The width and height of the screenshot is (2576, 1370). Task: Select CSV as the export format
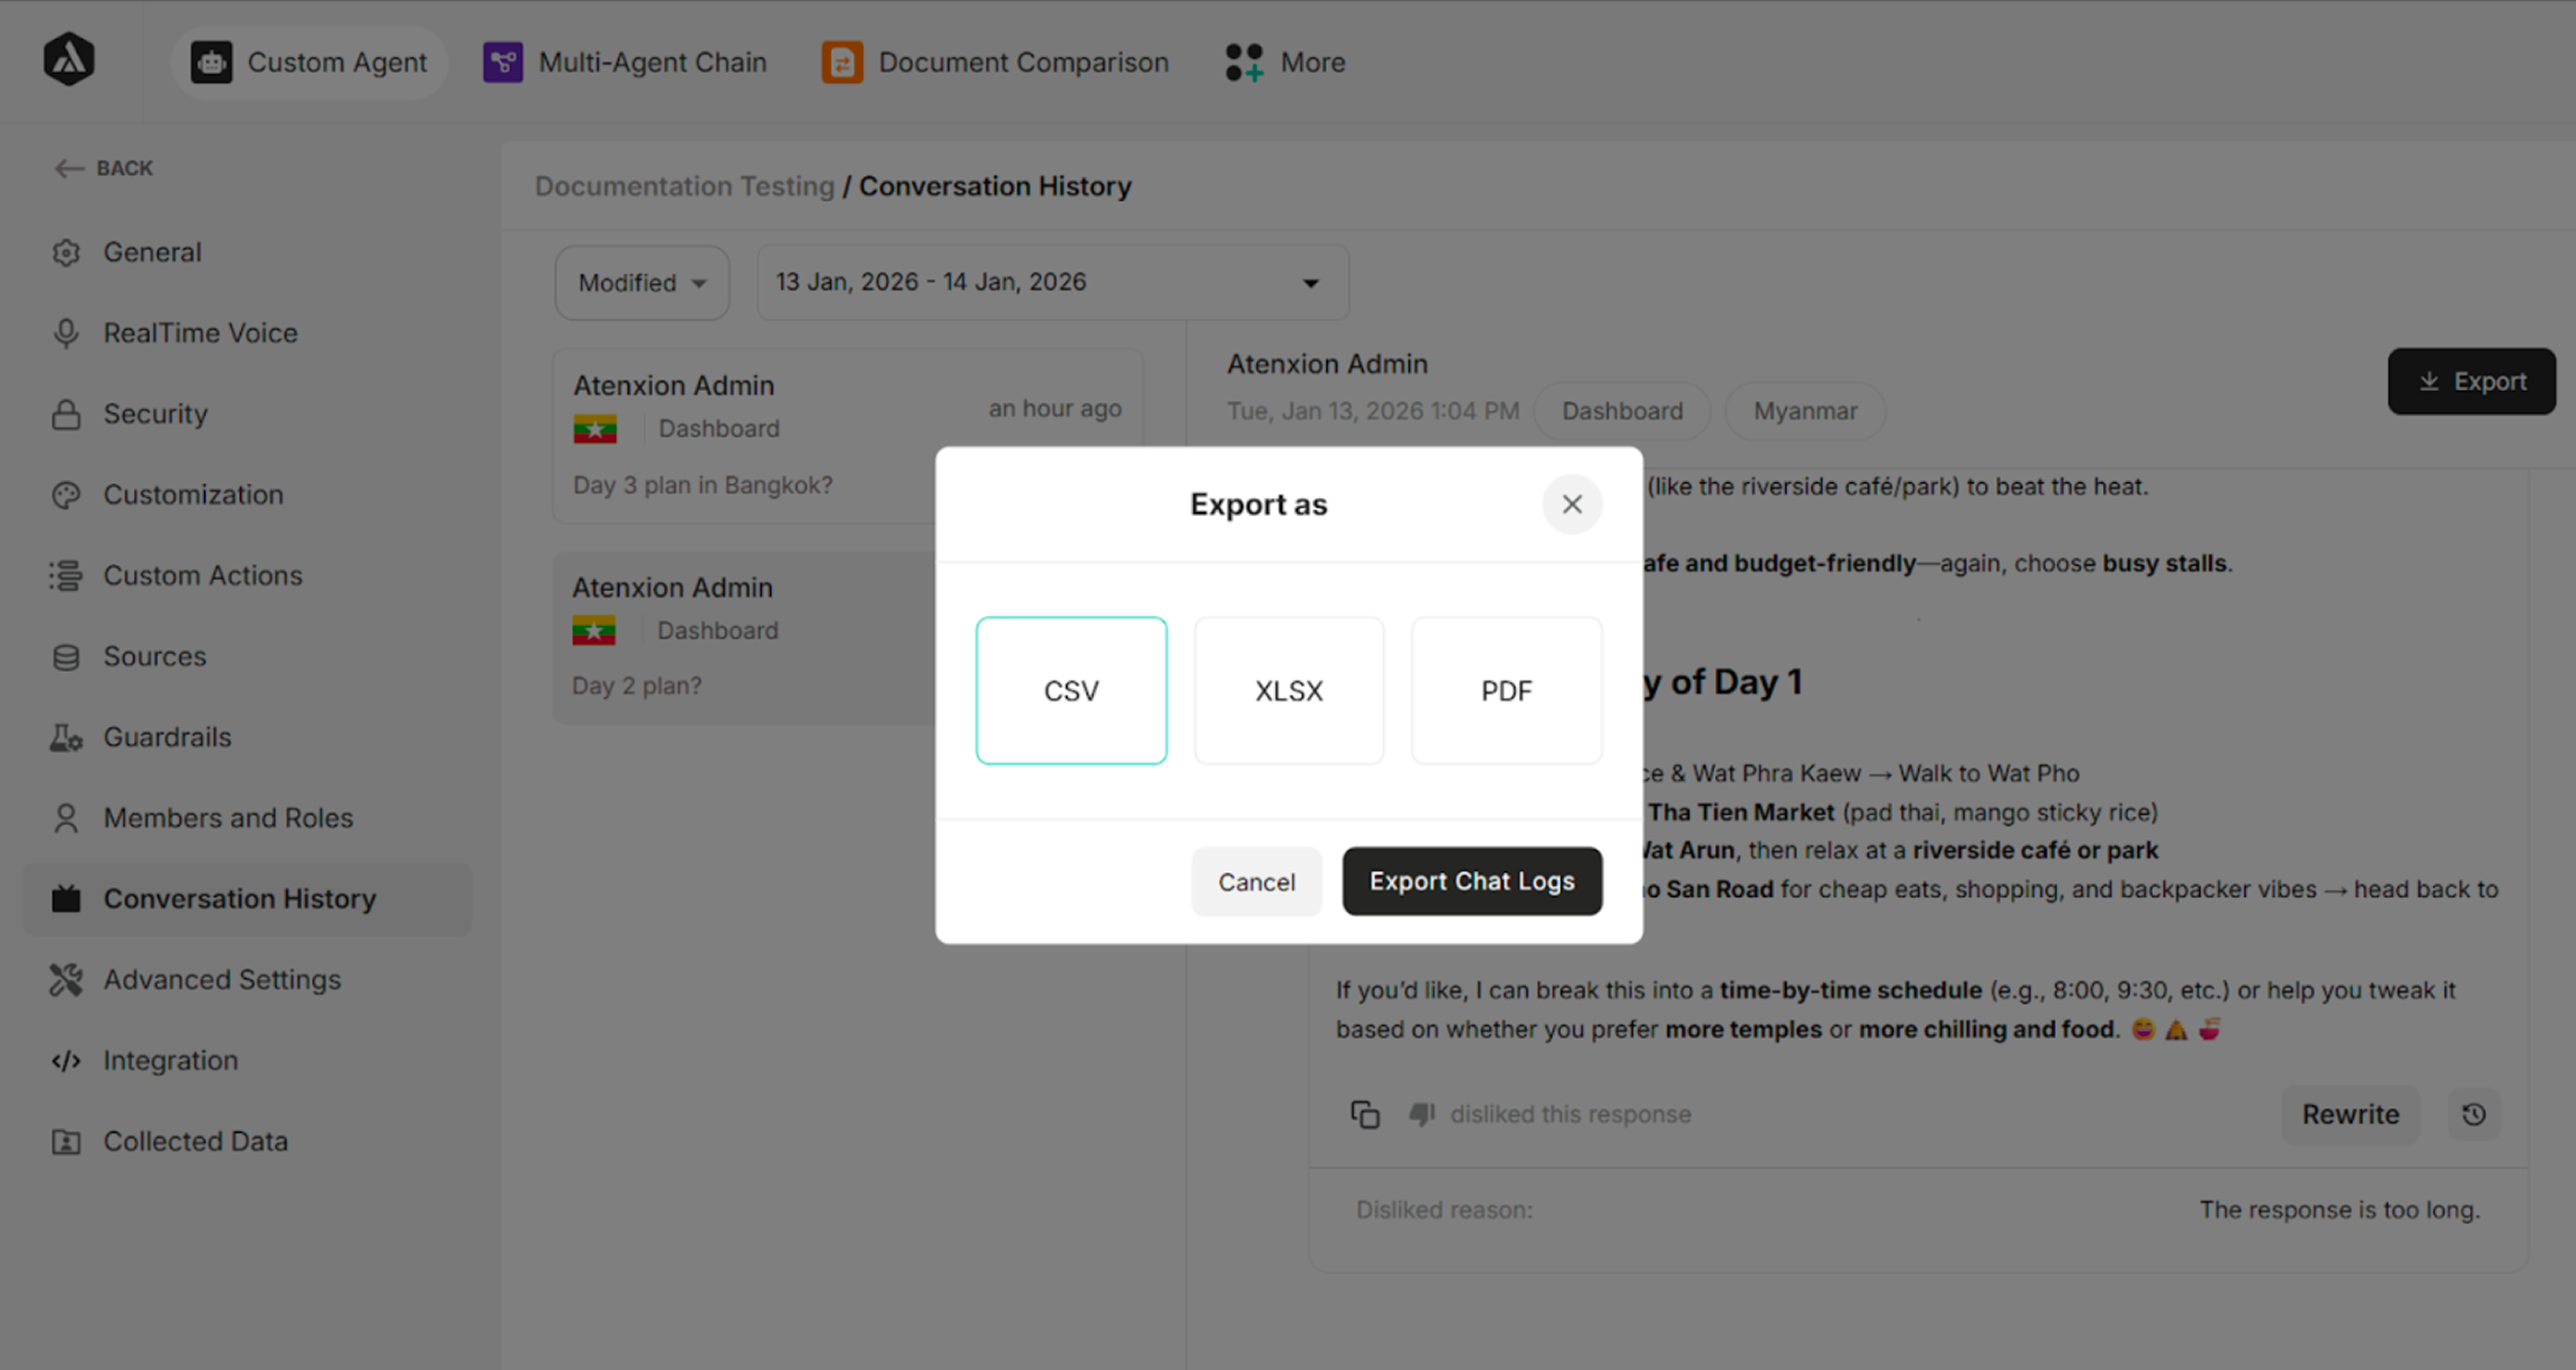click(1071, 690)
